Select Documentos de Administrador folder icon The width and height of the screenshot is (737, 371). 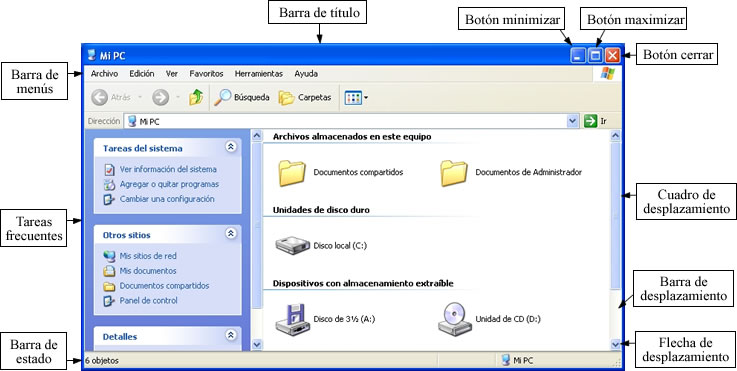[454, 173]
